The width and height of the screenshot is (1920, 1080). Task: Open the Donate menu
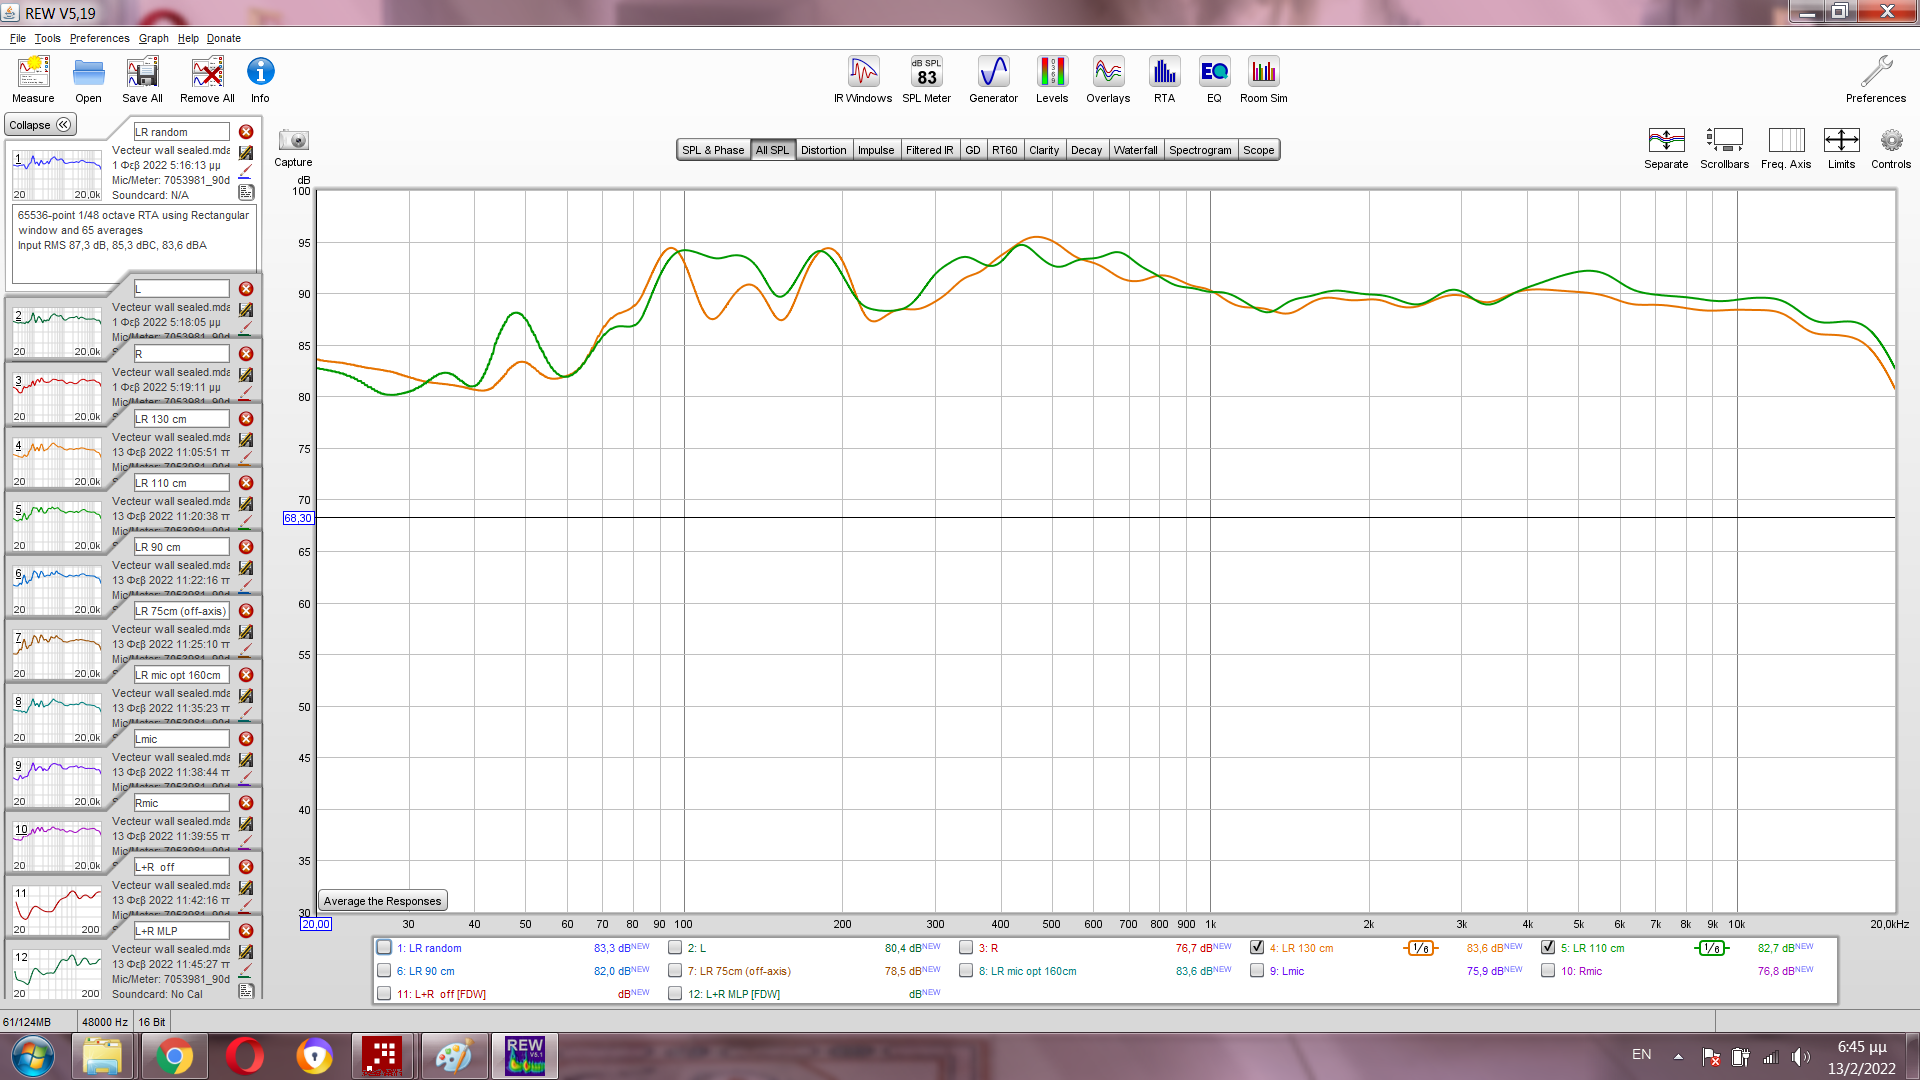click(x=224, y=38)
